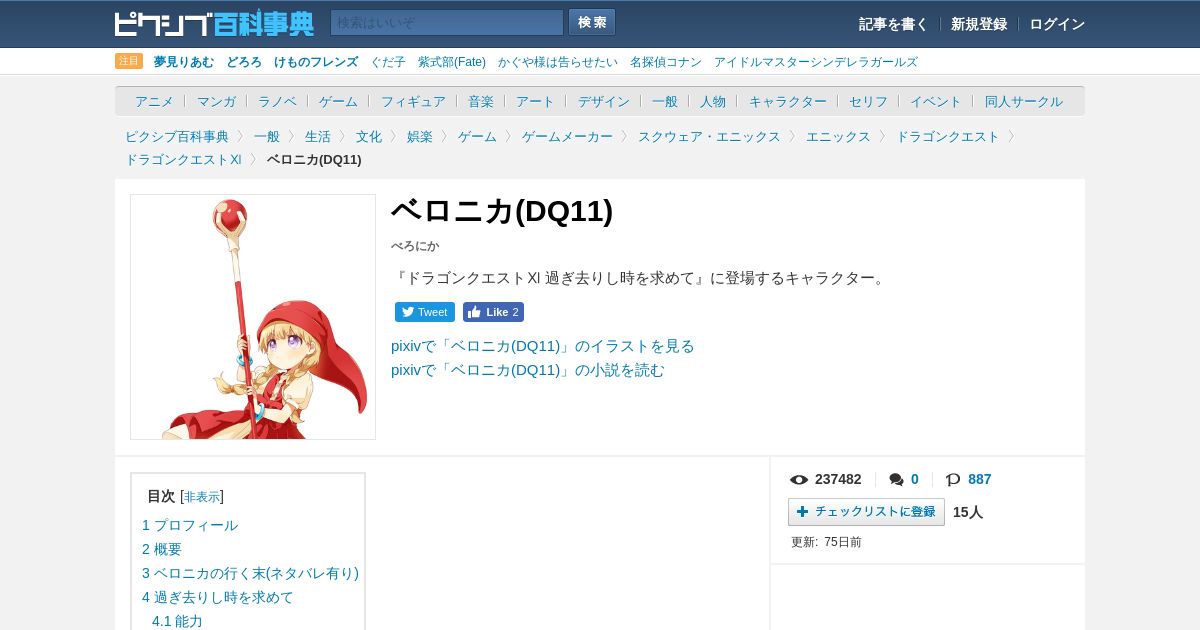
Task: Go to ゲームメーカー breadcrumb link
Action: (567, 136)
